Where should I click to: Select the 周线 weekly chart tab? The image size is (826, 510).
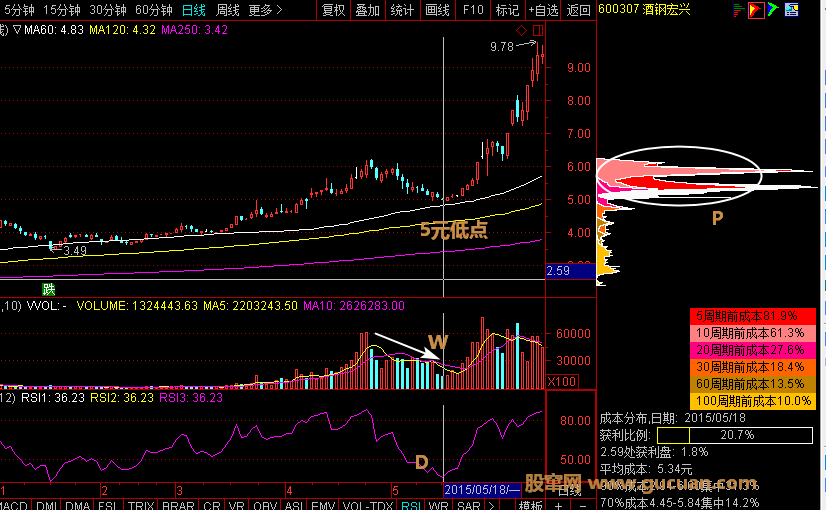tap(228, 10)
